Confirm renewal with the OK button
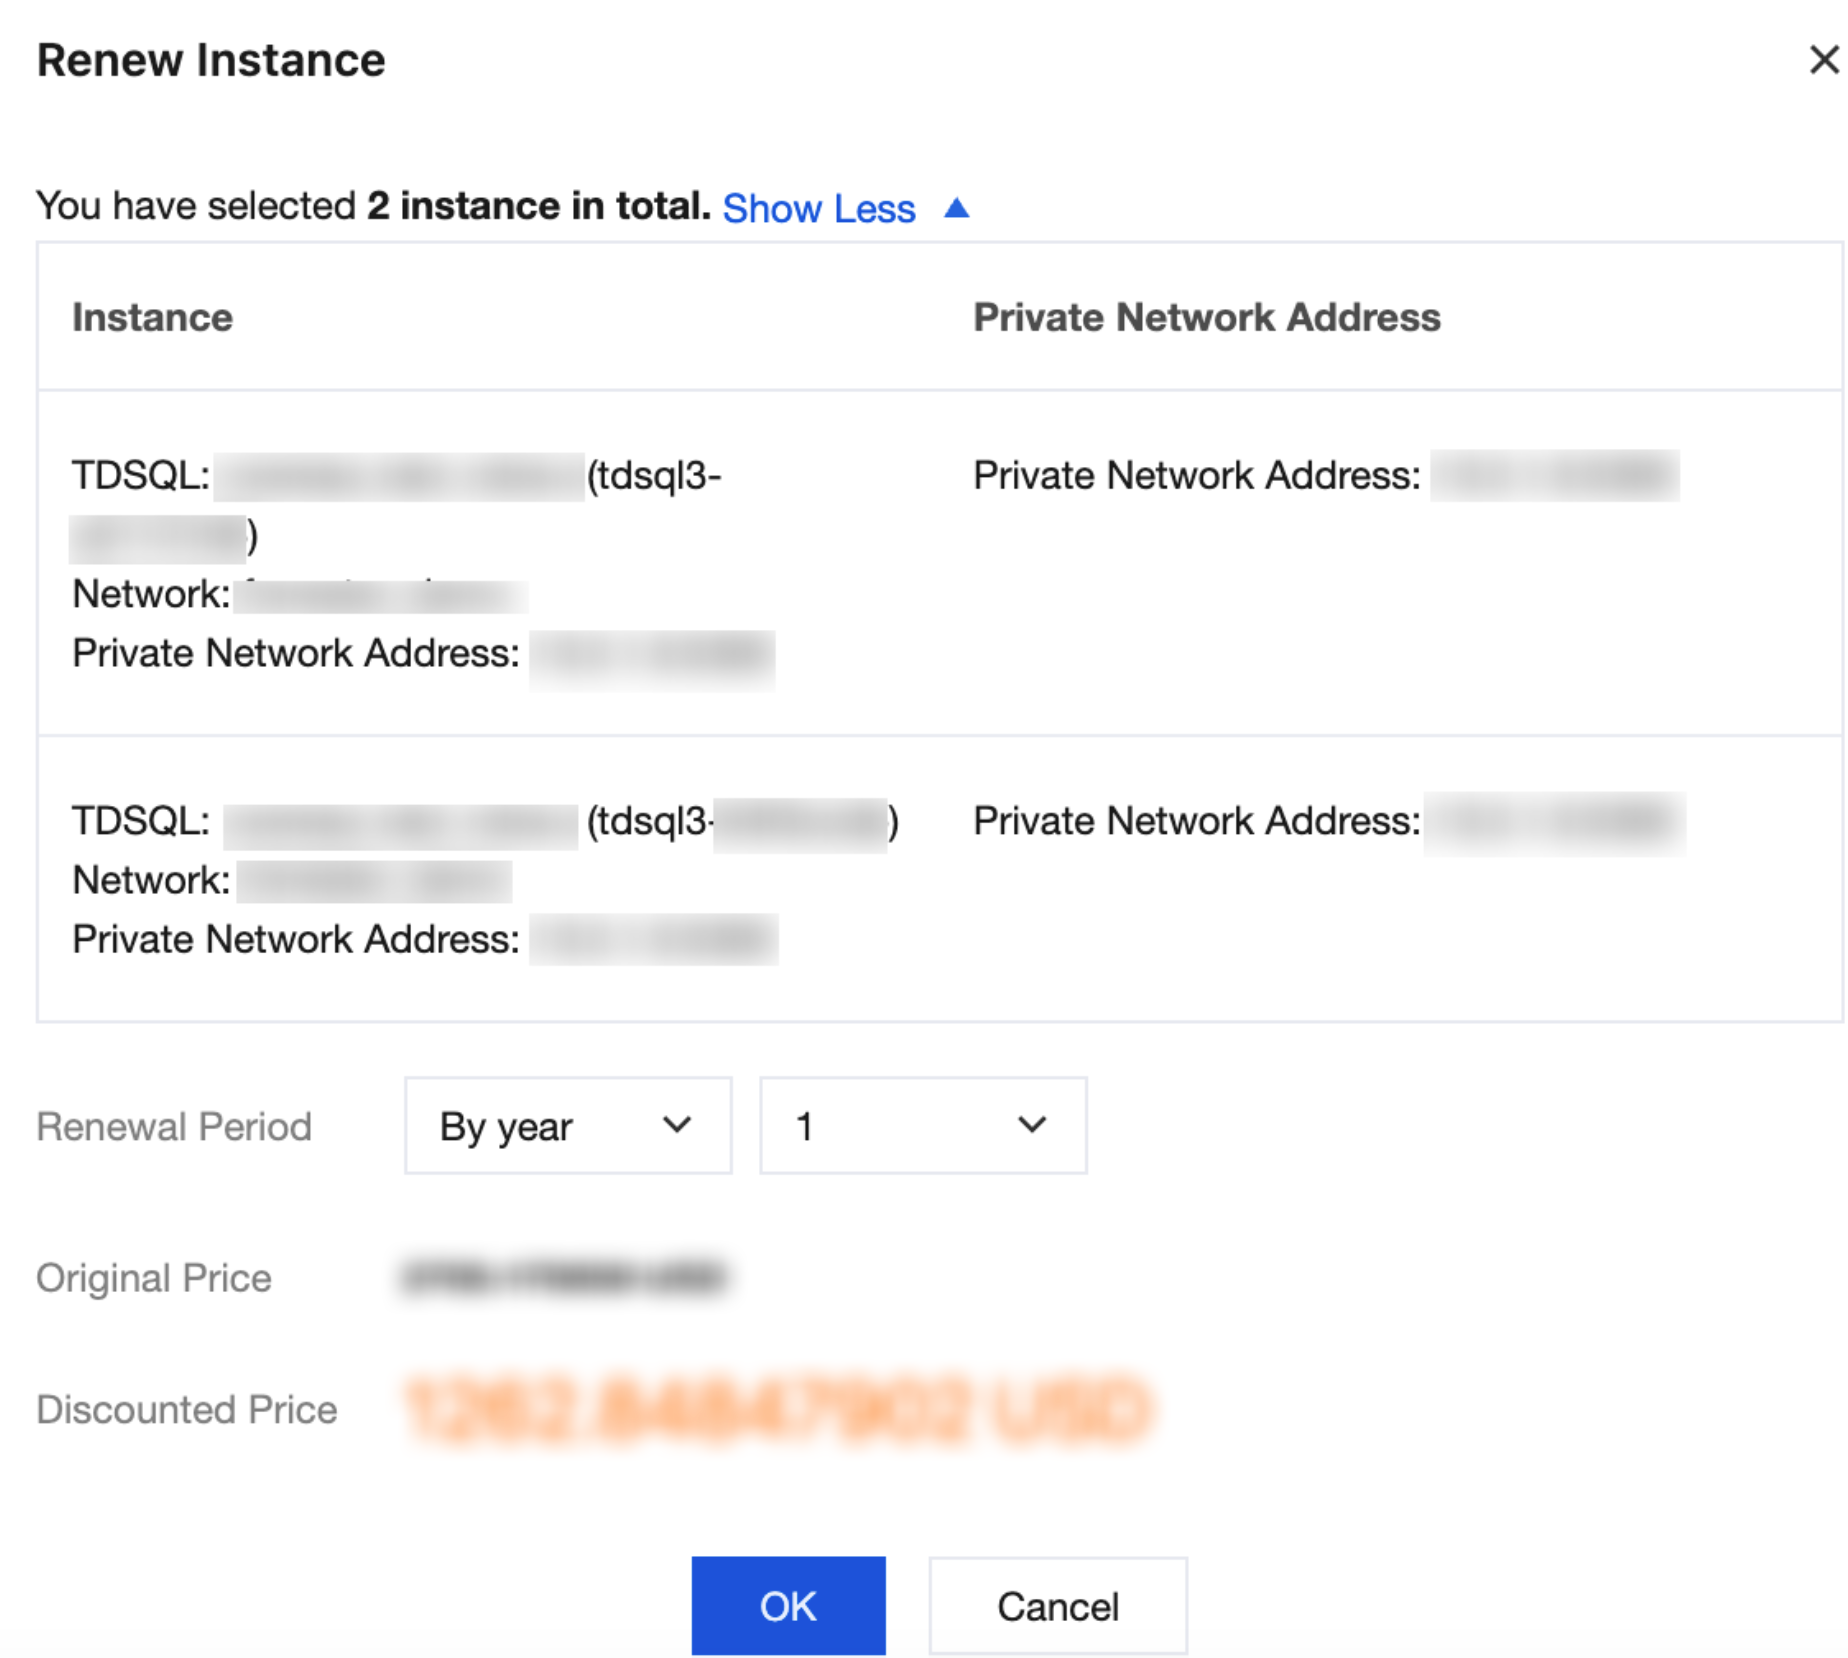1848x1658 pixels. point(788,1606)
